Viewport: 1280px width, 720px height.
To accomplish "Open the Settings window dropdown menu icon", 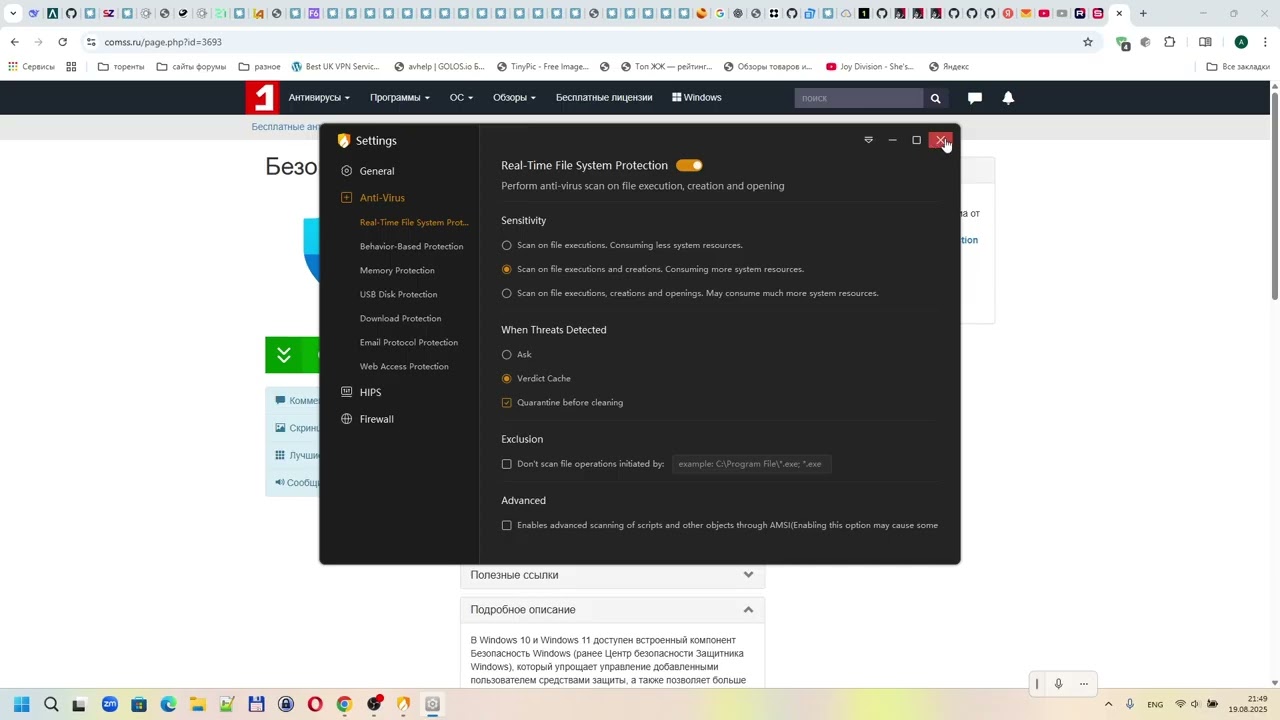I will tap(868, 140).
